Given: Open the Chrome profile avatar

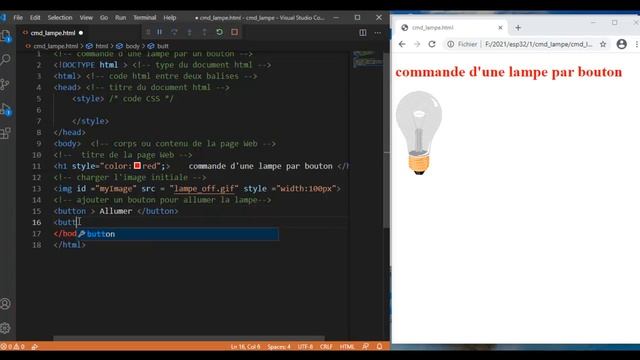Looking at the screenshot, I should pos(622,44).
